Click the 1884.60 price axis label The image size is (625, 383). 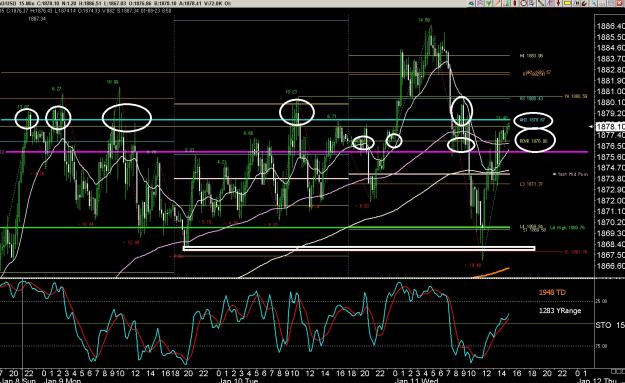click(x=610, y=48)
